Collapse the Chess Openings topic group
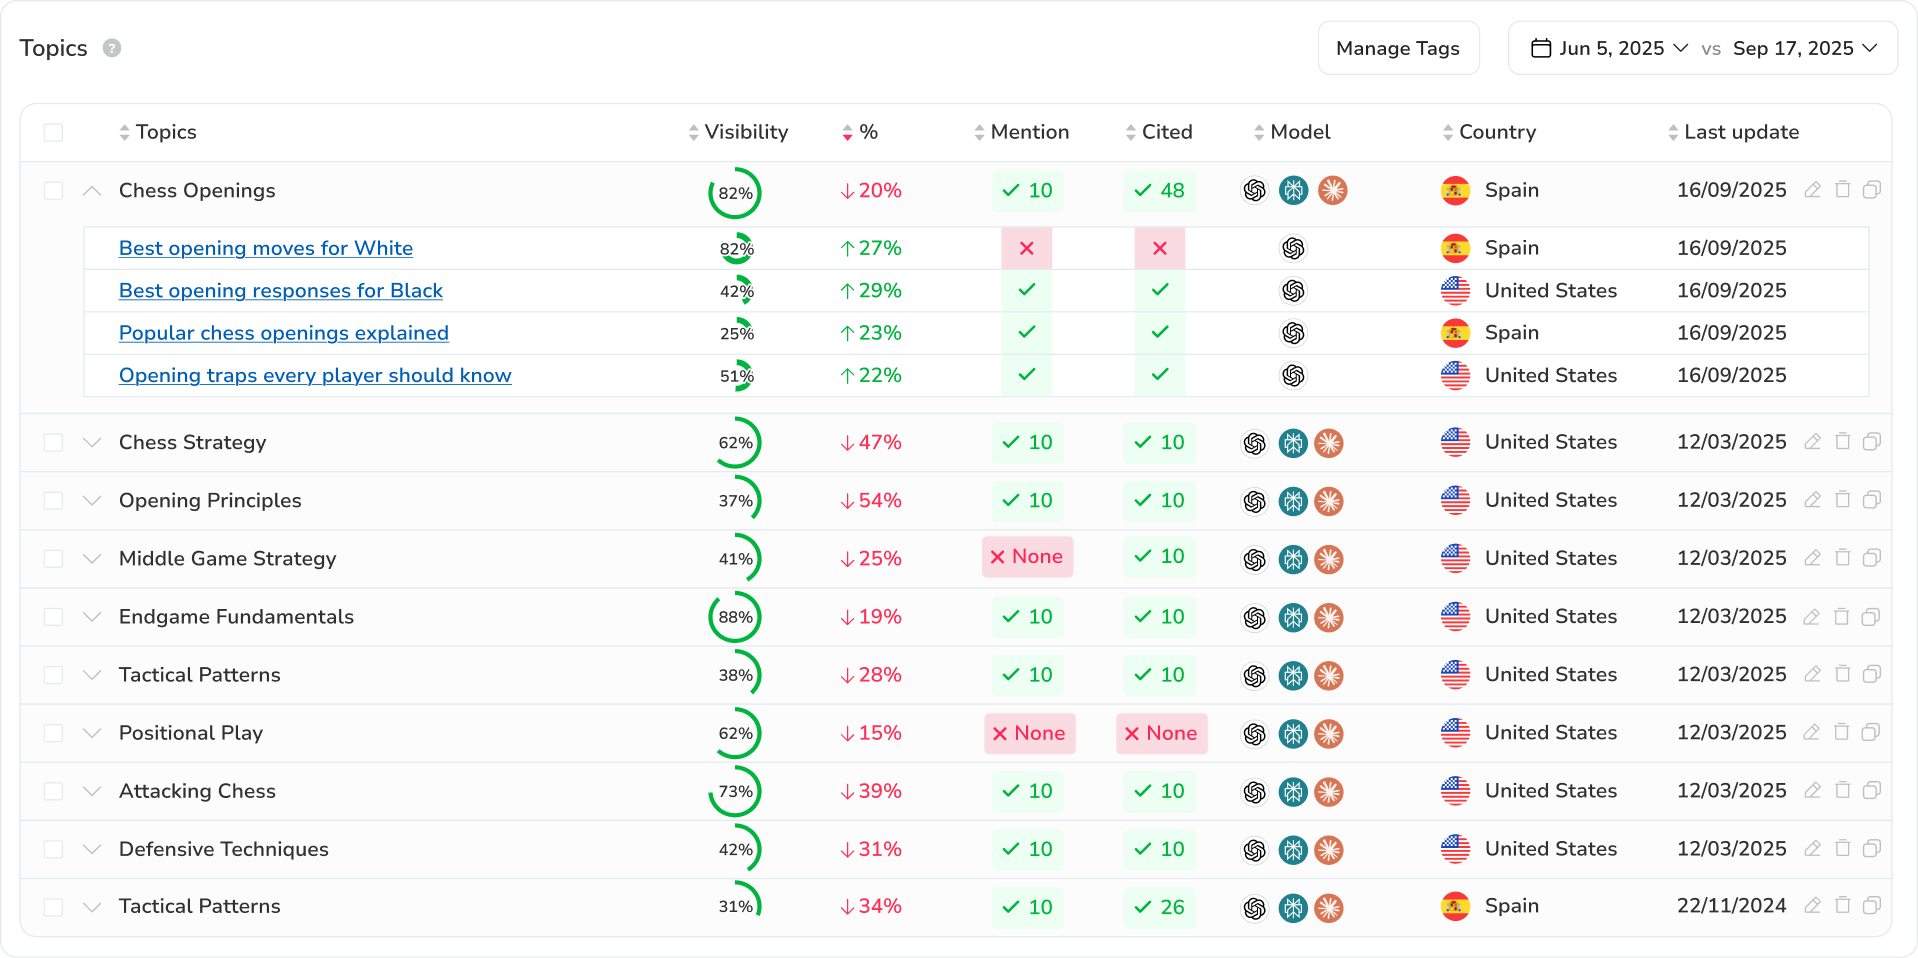Image resolution: width=1918 pixels, height=958 pixels. point(92,190)
